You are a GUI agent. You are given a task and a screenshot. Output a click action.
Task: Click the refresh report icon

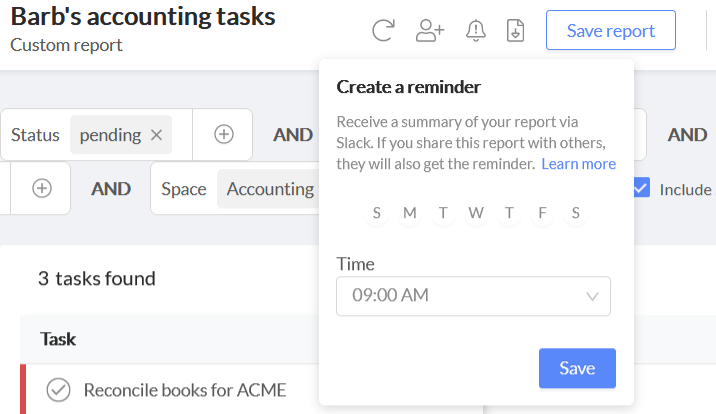[x=382, y=31]
